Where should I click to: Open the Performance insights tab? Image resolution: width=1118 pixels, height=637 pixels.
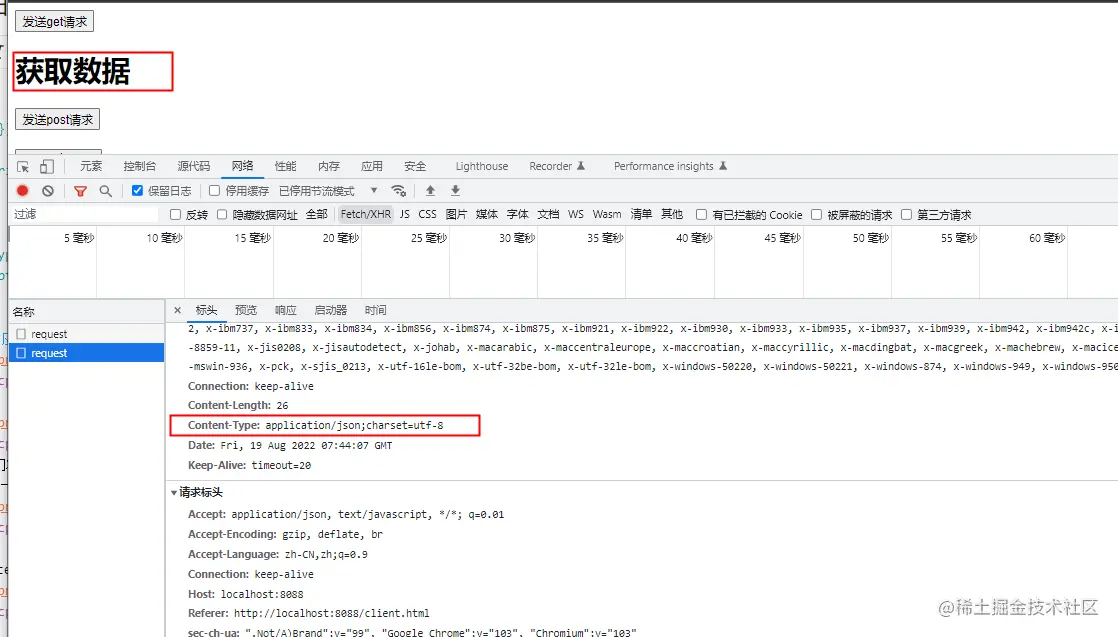[670, 166]
